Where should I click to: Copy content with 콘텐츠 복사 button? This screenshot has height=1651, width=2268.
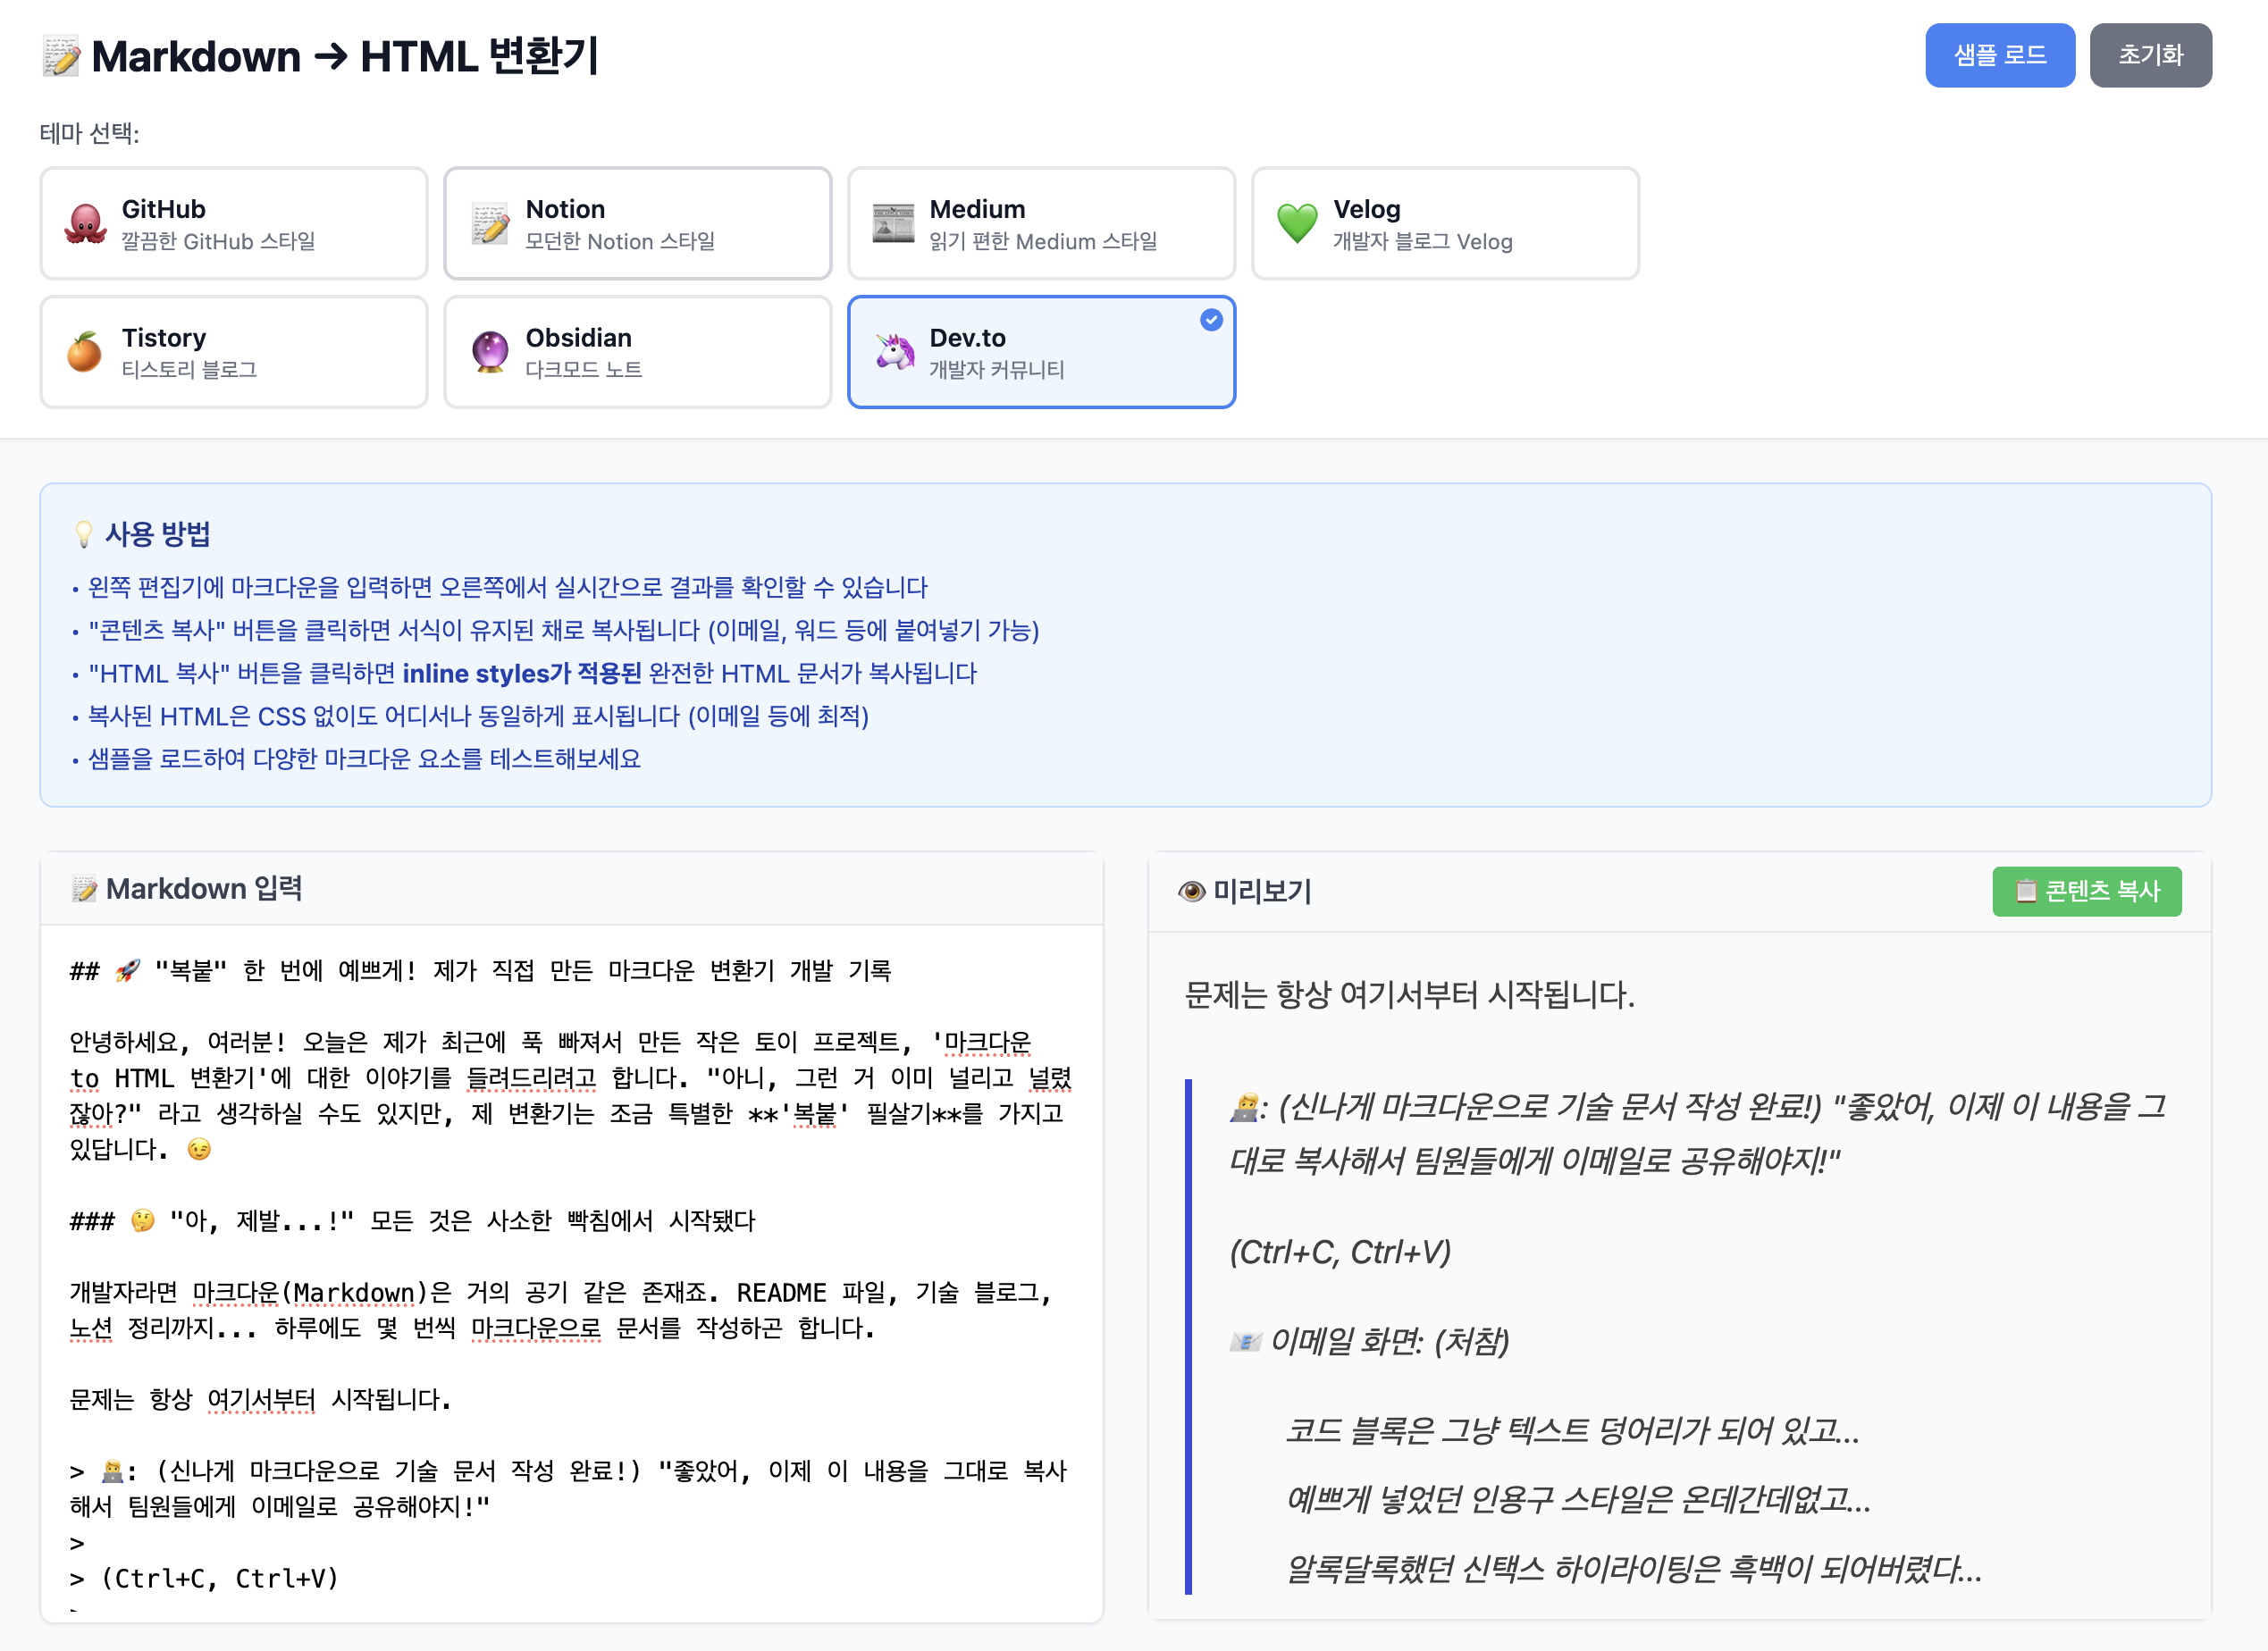click(x=2086, y=890)
